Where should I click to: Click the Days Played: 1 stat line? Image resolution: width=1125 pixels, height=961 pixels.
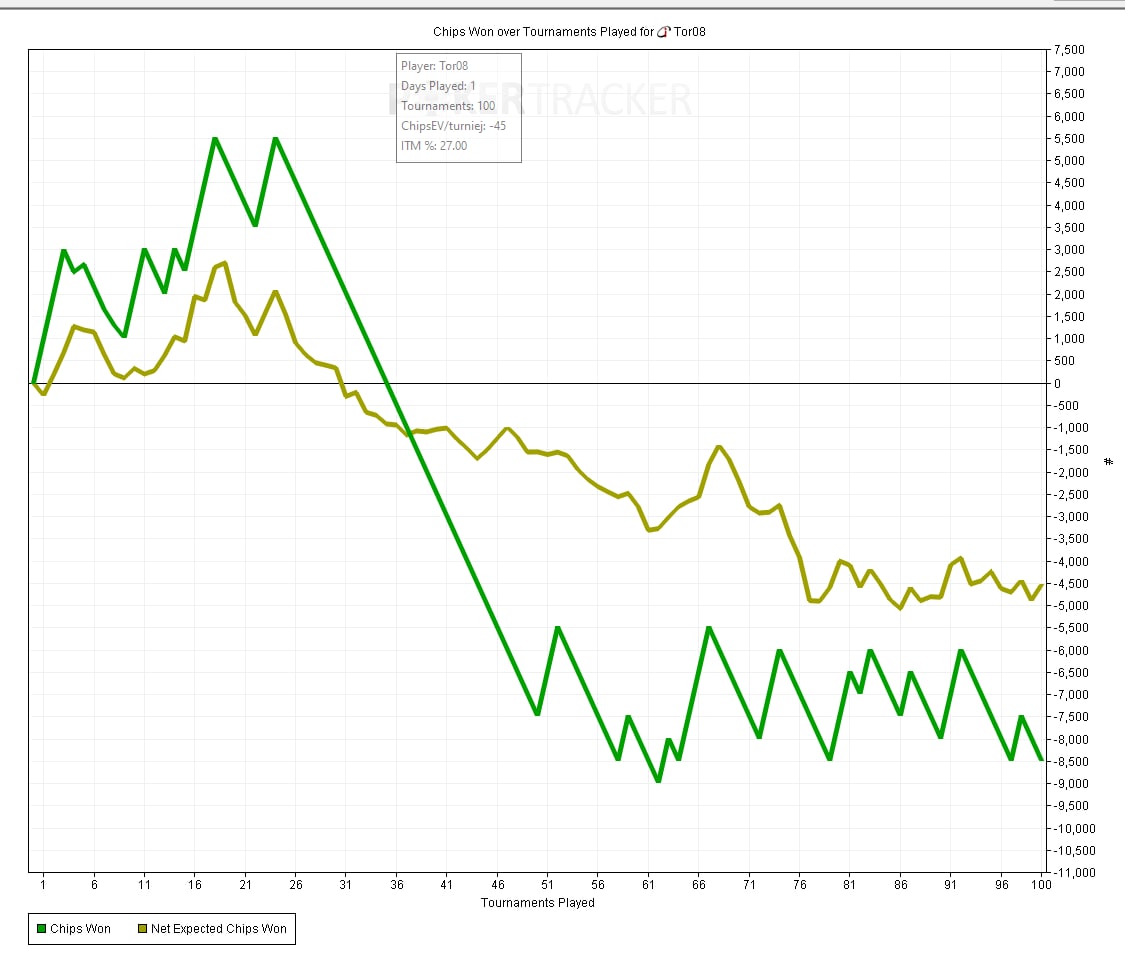coord(438,86)
